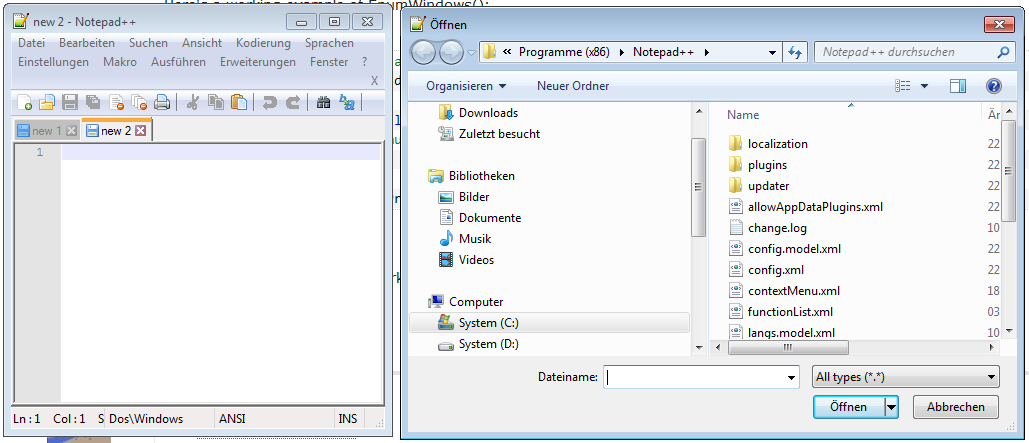The image size is (1029, 443).
Task: Open the Kodierung menu
Action: (x=263, y=43)
